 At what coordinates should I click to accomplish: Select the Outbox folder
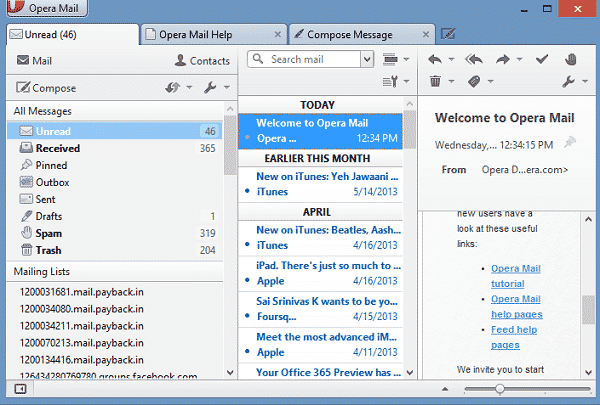pos(114,182)
